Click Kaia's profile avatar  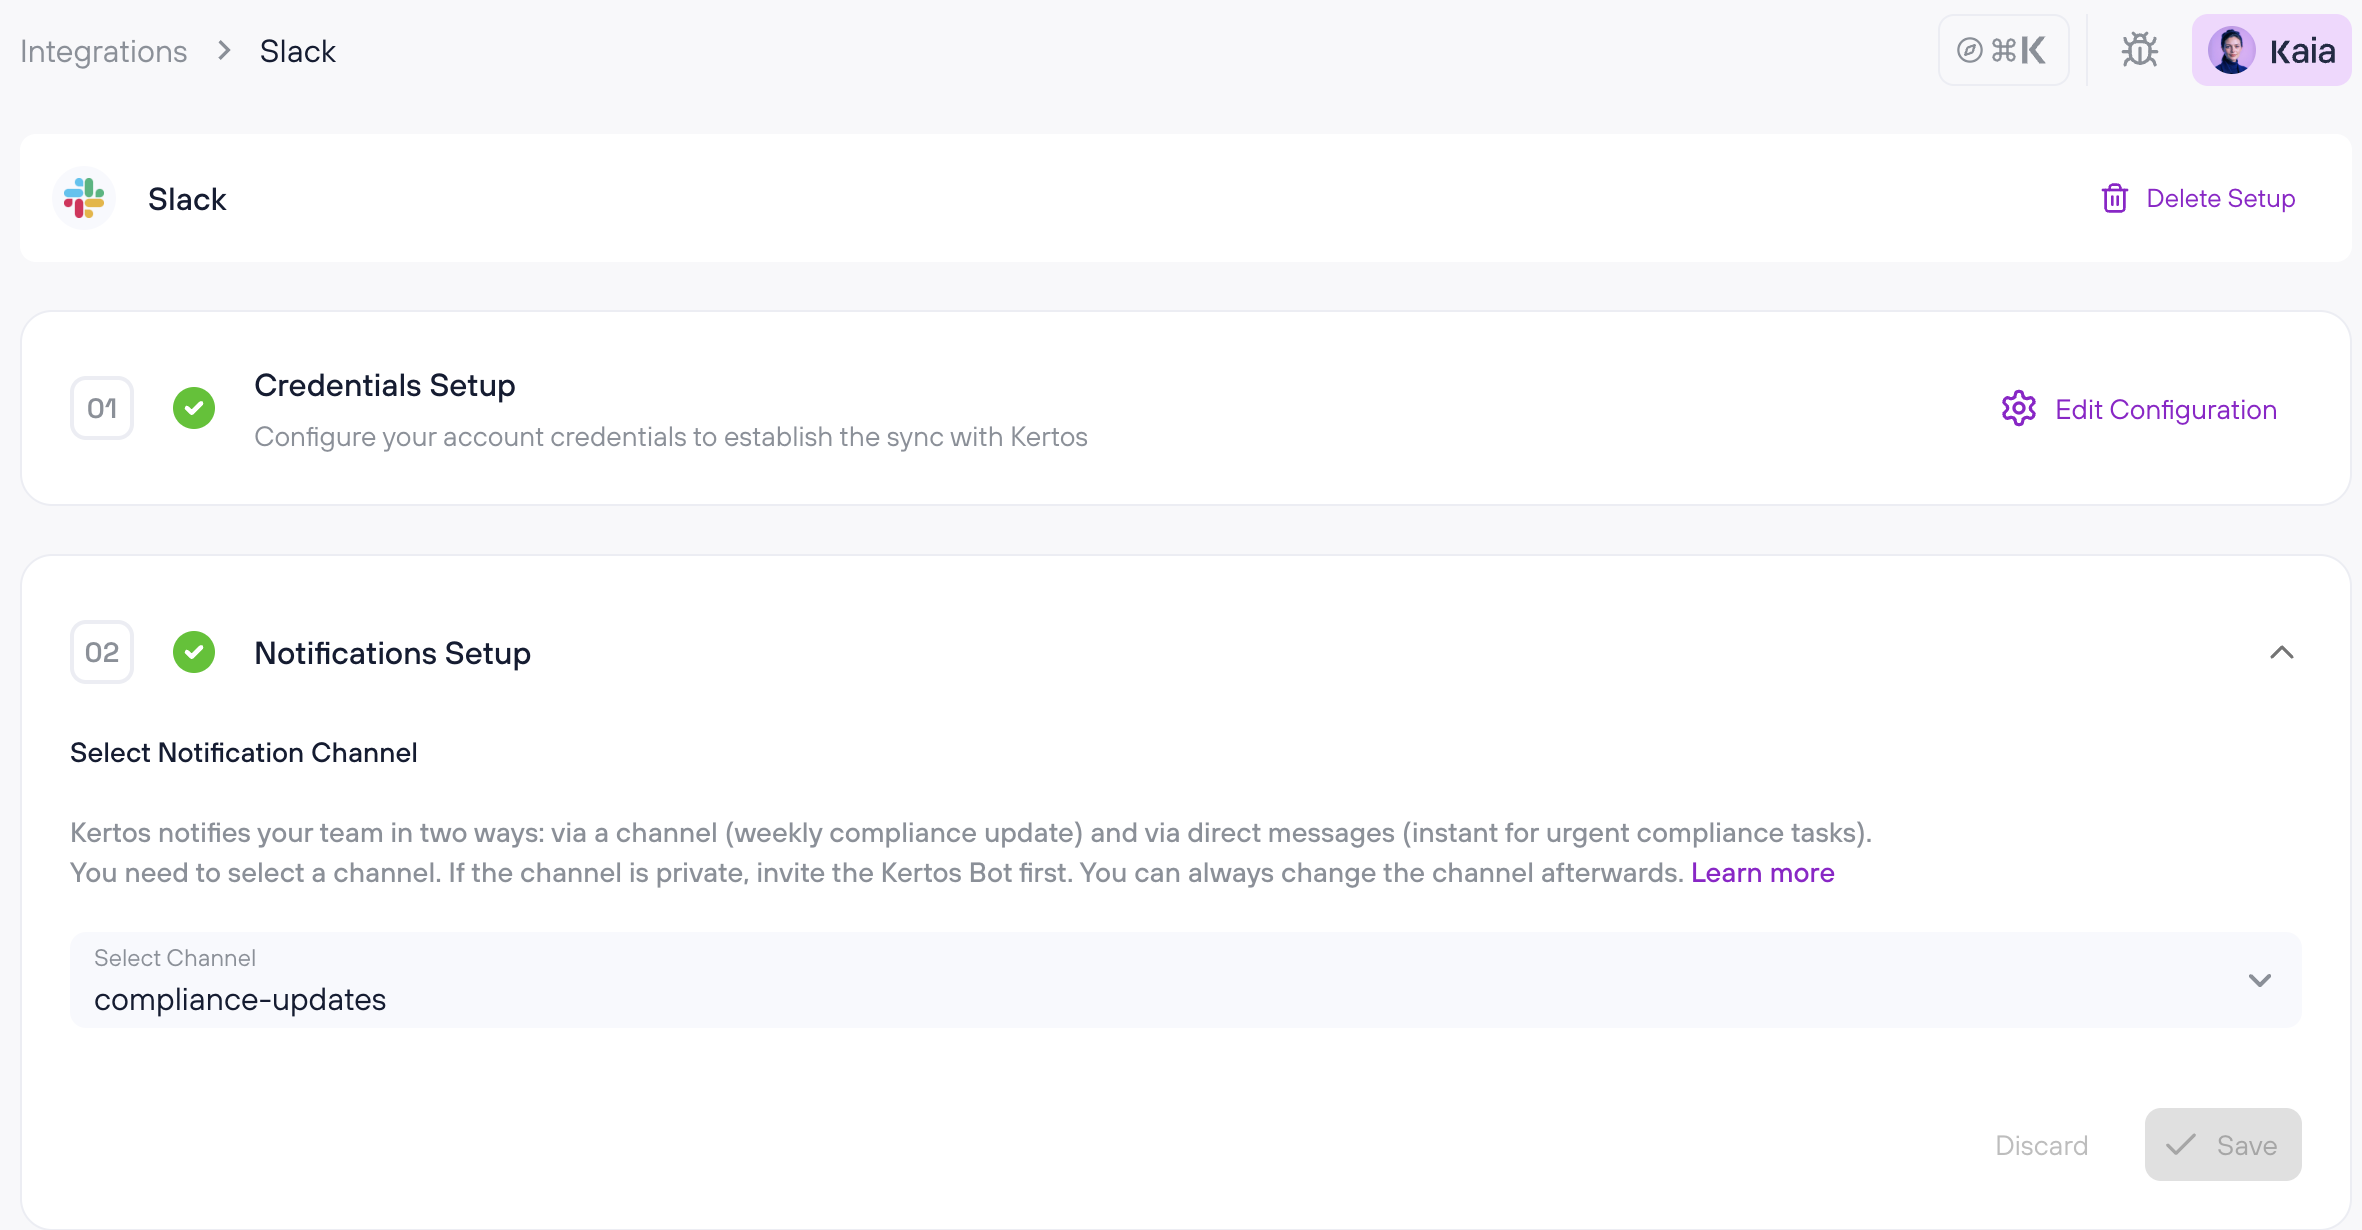[2231, 50]
